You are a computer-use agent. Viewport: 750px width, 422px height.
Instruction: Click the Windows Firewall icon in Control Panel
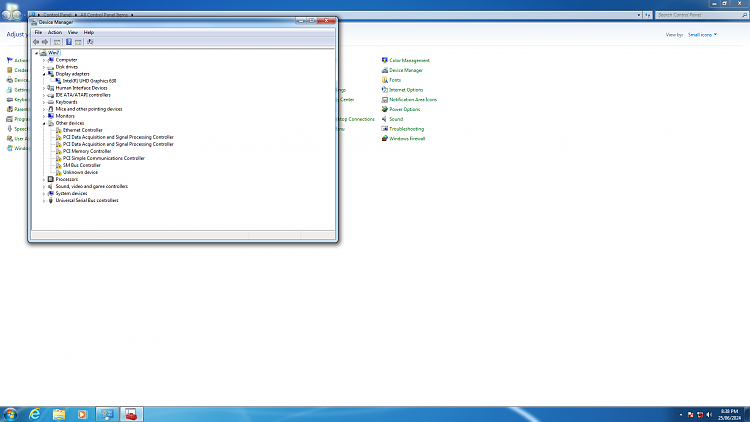pos(385,139)
